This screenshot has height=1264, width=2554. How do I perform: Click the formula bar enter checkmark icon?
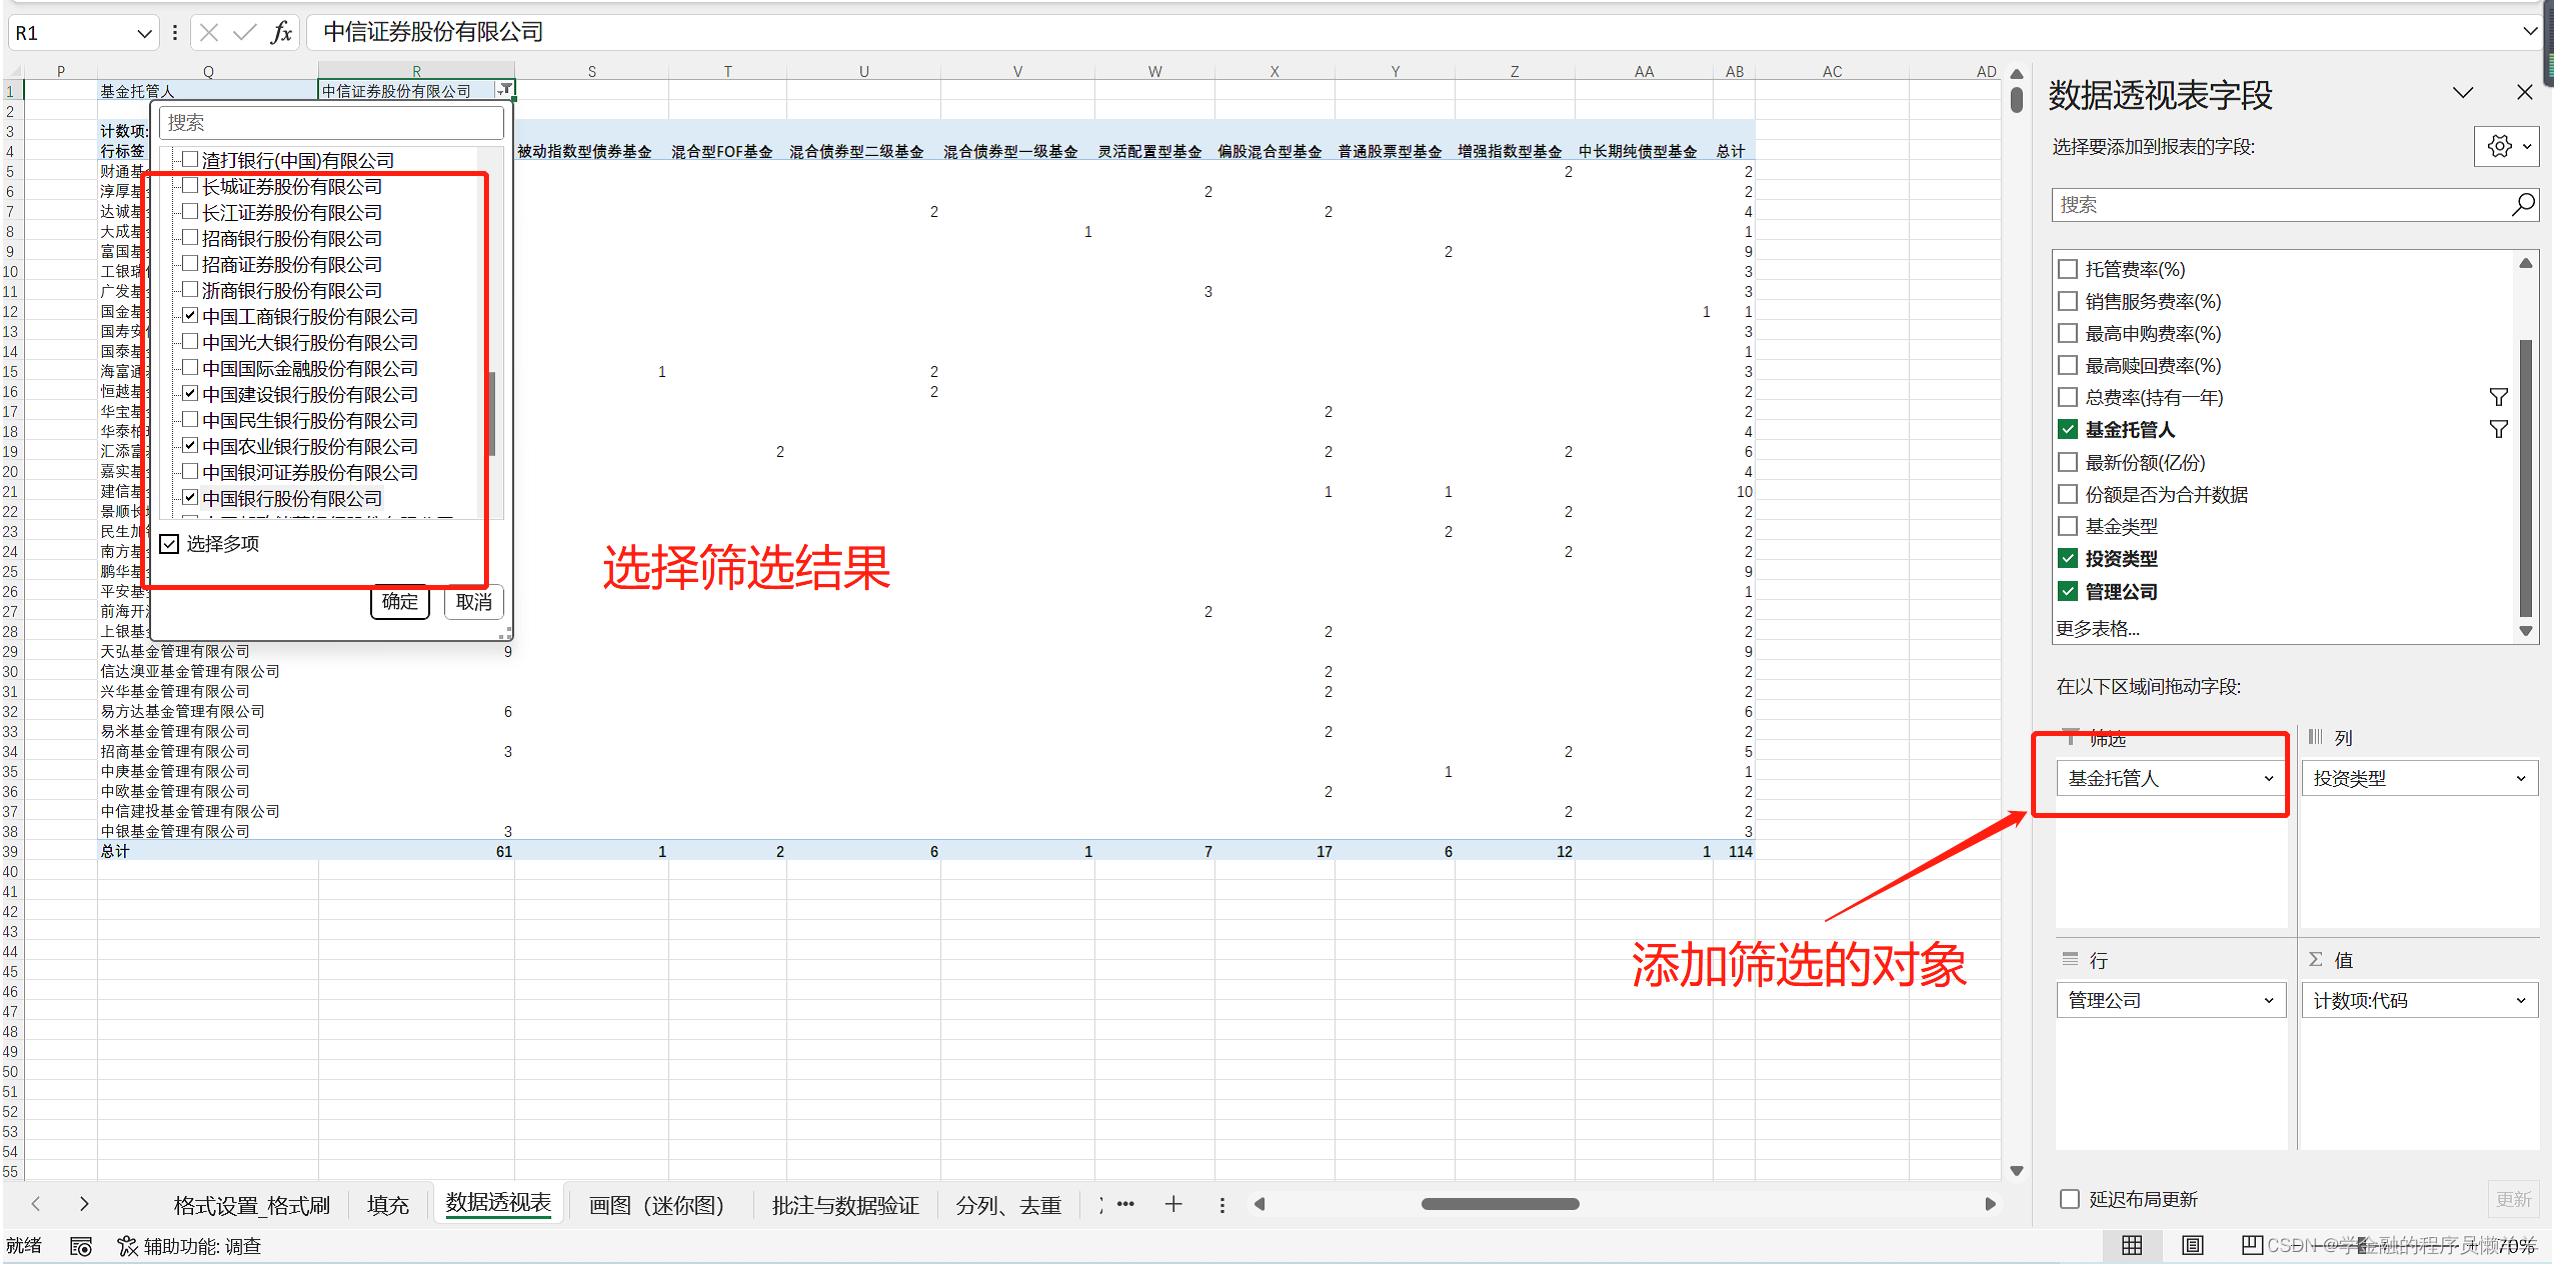click(x=244, y=33)
